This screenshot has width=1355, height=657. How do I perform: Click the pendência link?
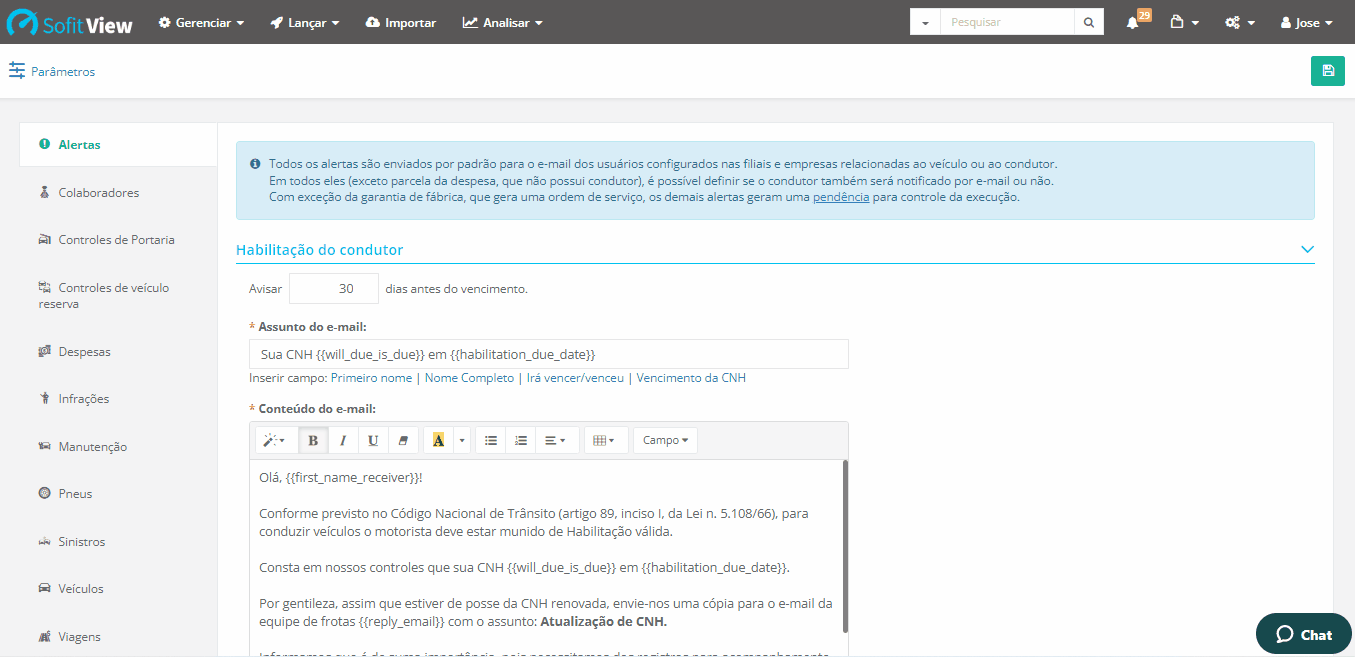click(x=841, y=197)
